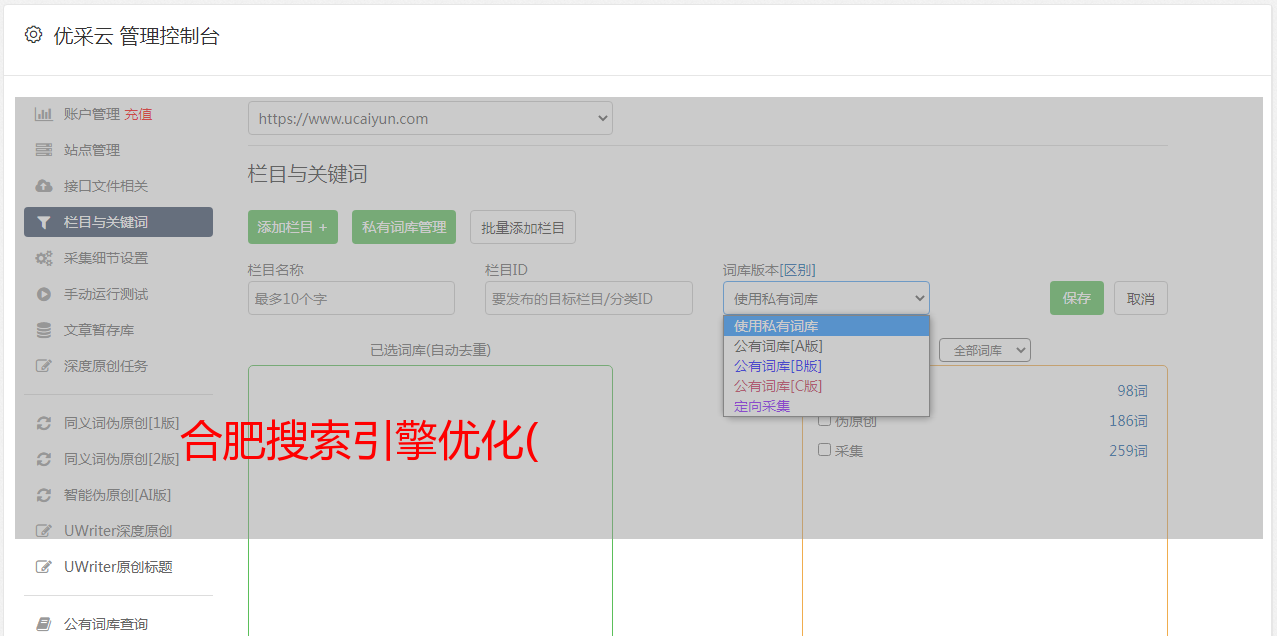Click the bar chart icon for 账户管理

coord(43,114)
